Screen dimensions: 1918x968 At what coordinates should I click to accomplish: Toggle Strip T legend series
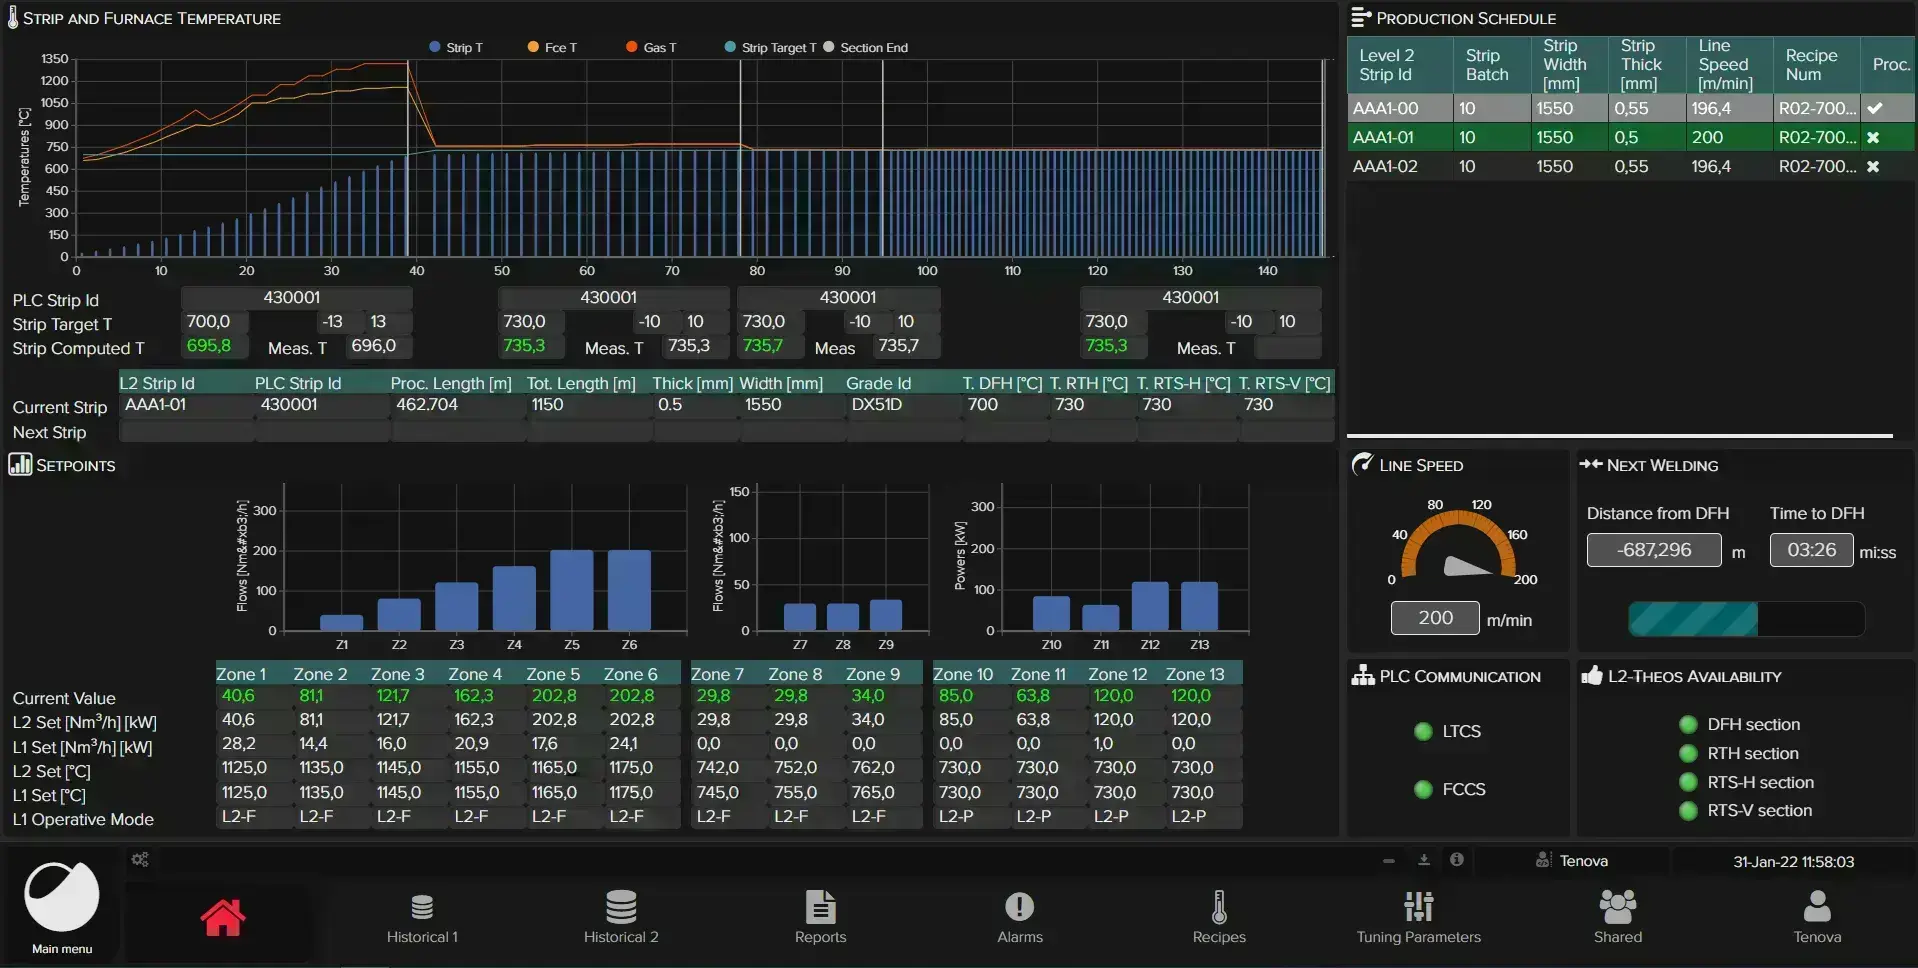tap(456, 47)
